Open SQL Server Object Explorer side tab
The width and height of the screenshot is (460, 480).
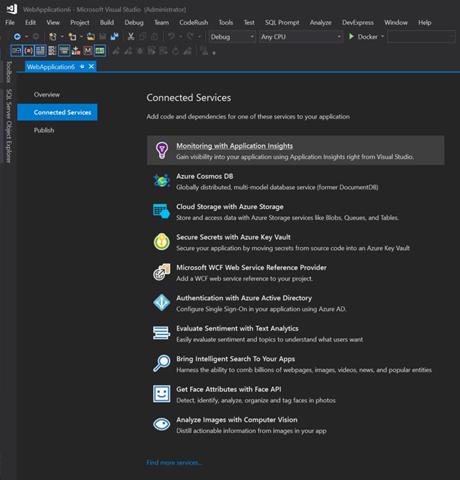click(9, 126)
